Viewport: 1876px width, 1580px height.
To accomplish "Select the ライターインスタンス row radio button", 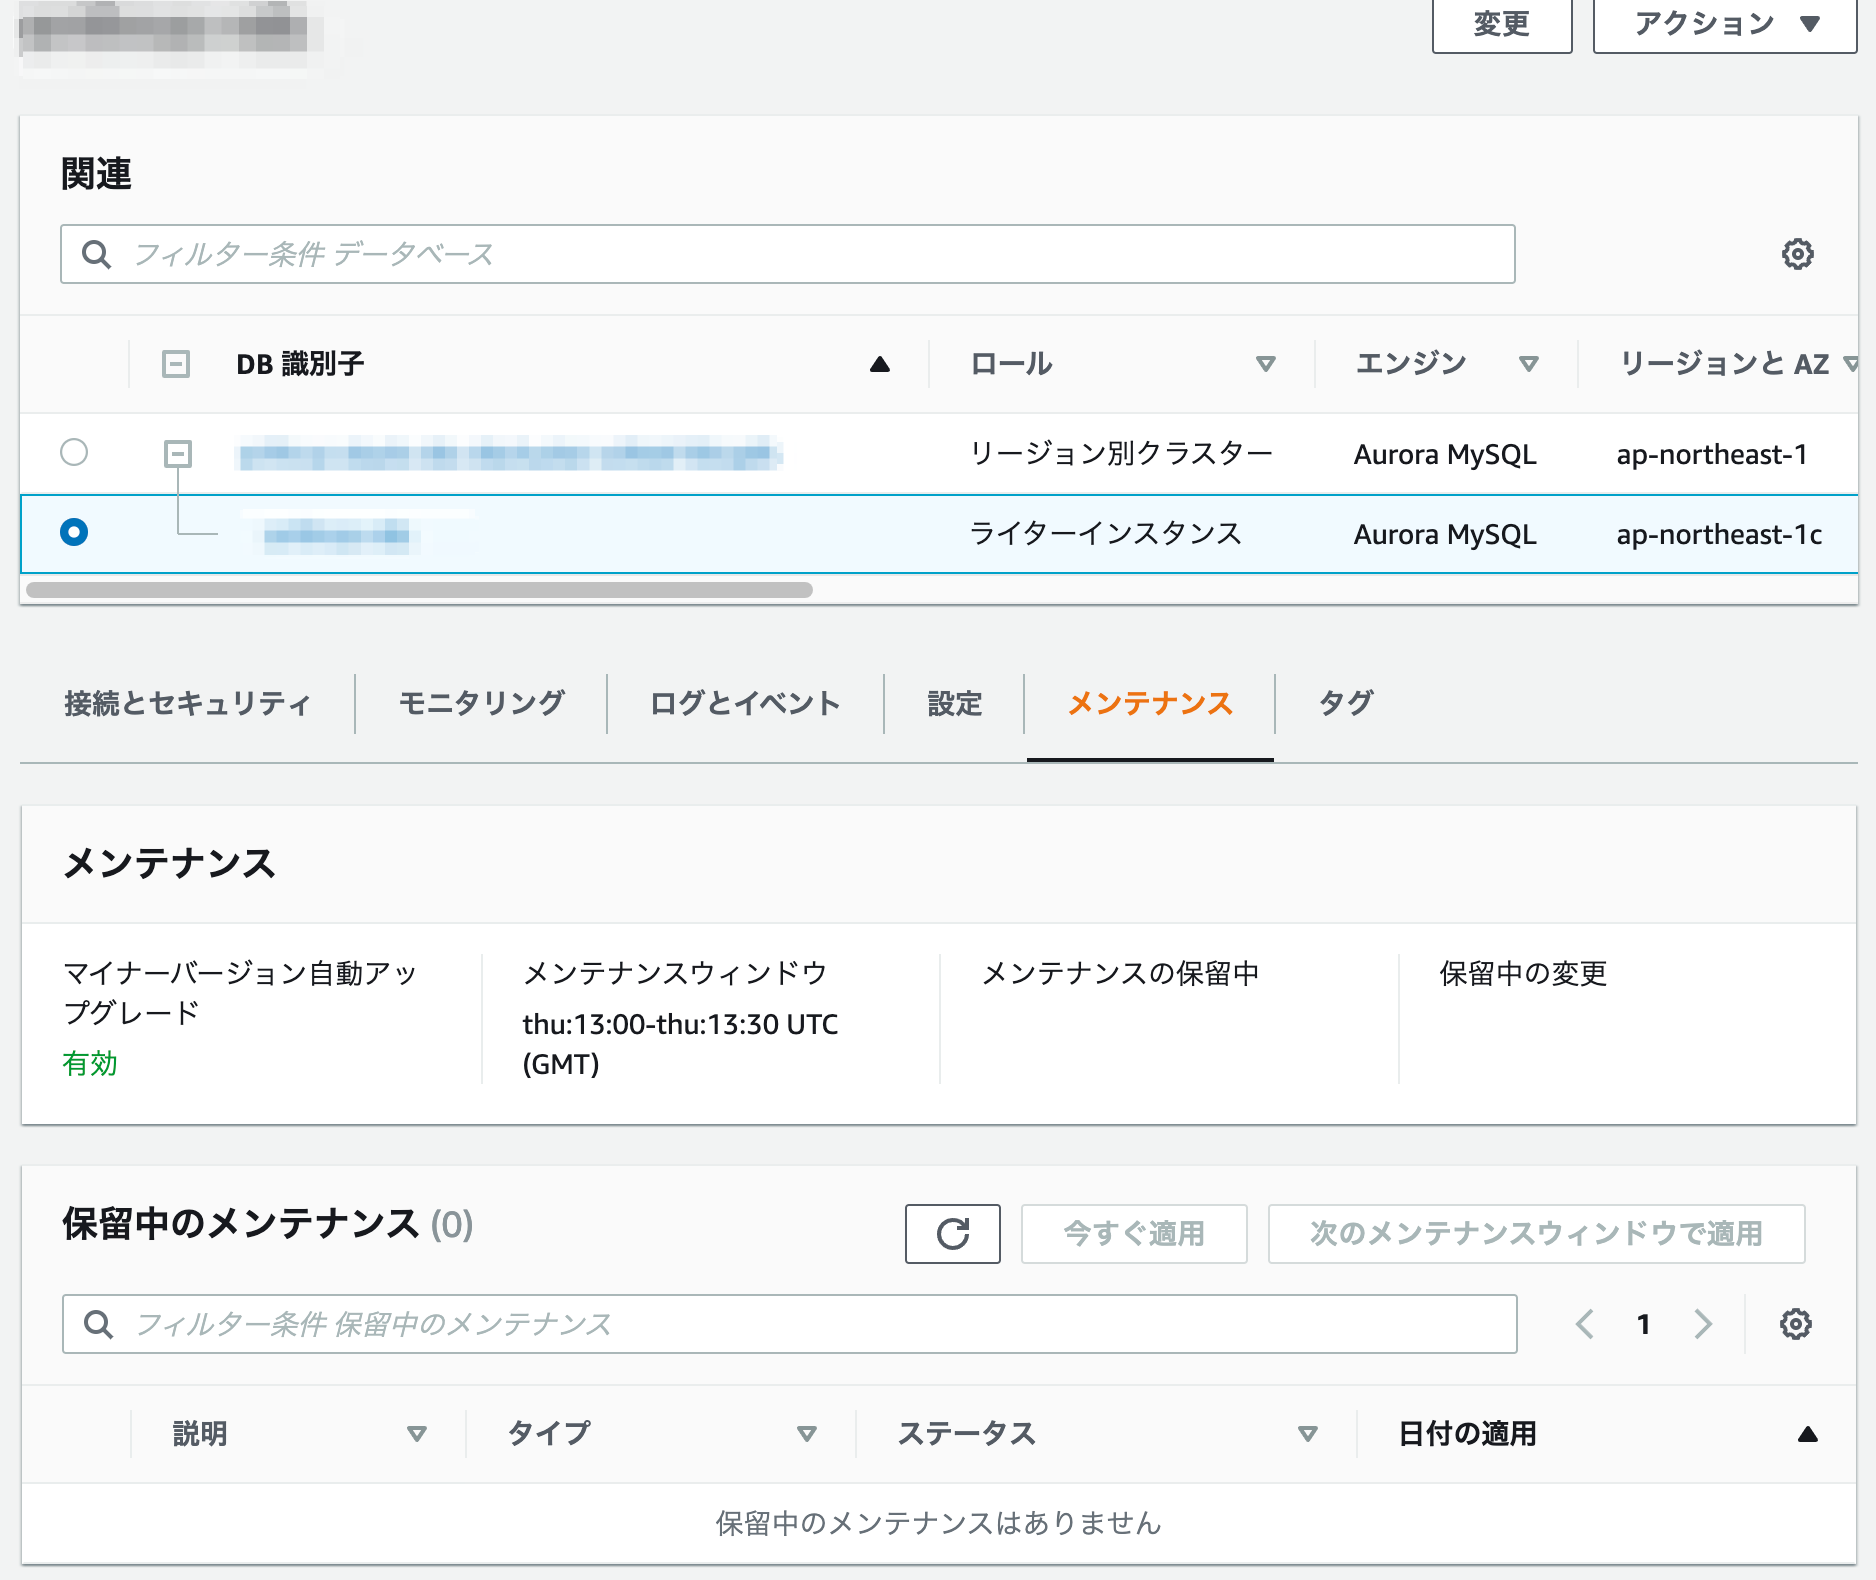I will (74, 532).
